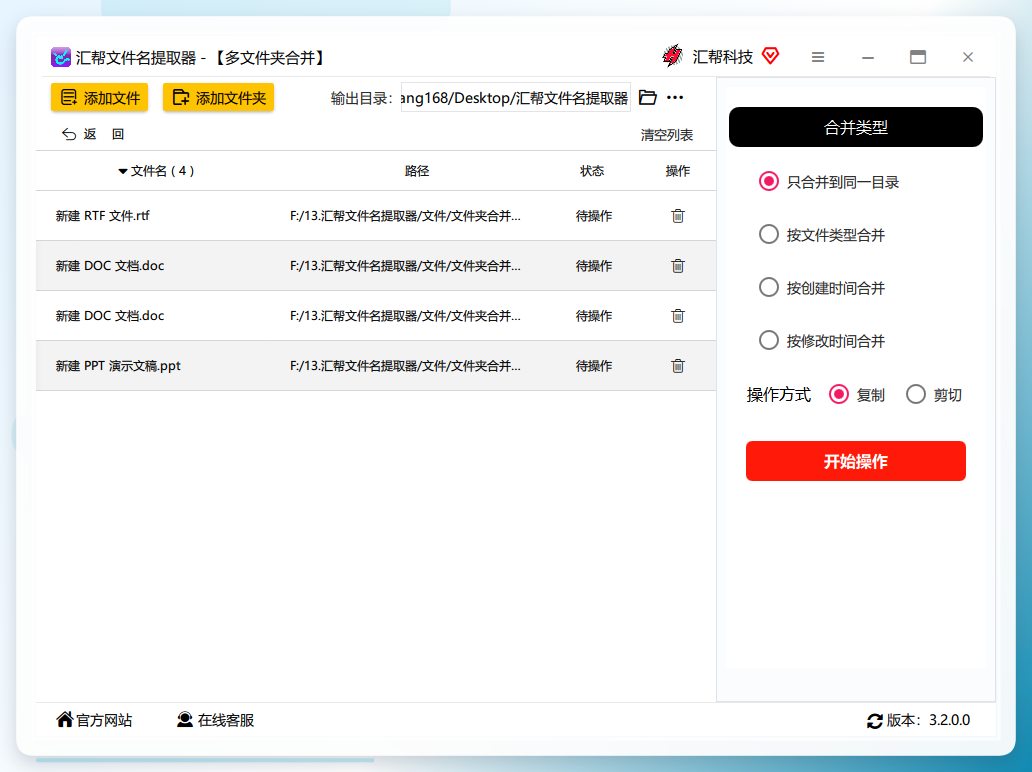This screenshot has height=772, width=1032.
Task: Open 在线客服 online support
Action: 215,720
